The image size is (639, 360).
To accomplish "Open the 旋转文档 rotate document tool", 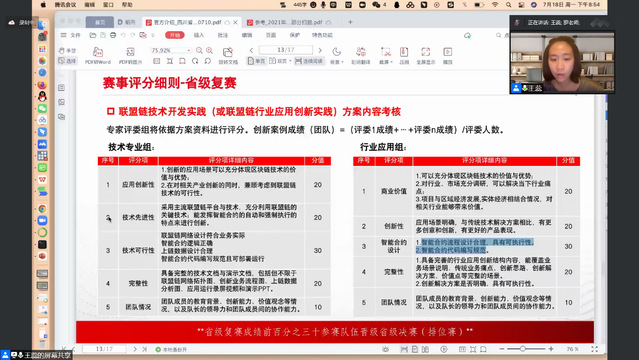I will 228,55.
